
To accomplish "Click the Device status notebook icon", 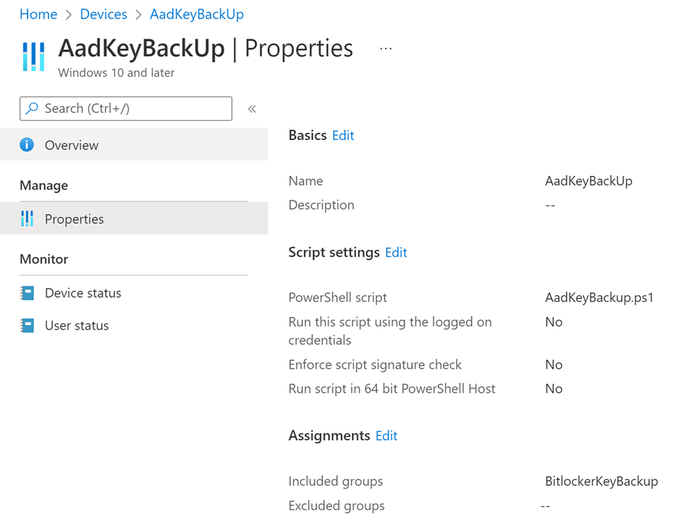I will click(x=27, y=293).
